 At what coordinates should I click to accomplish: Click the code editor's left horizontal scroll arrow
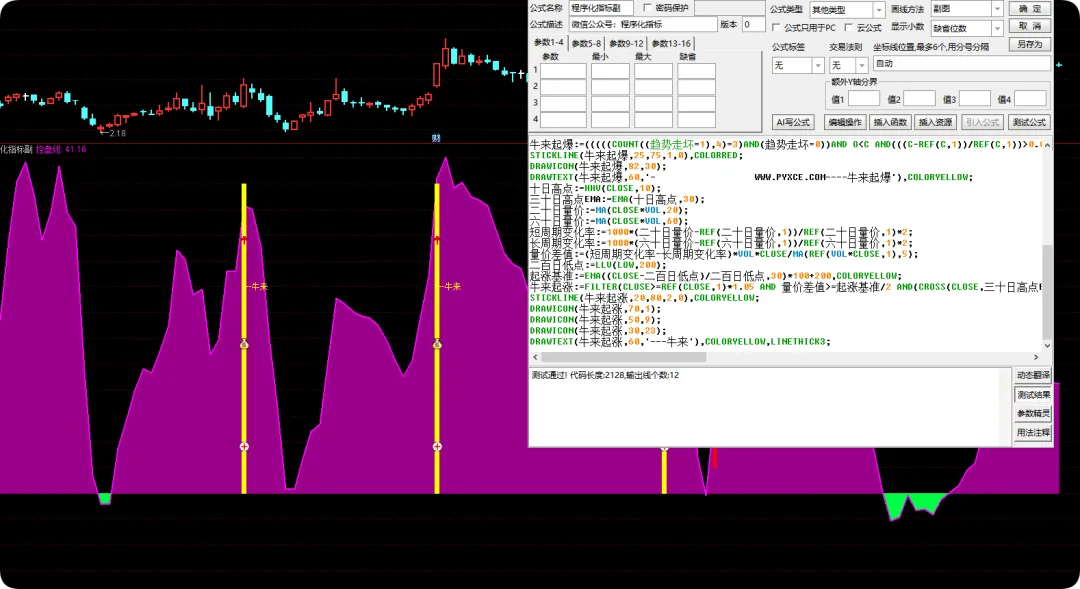(x=536, y=357)
